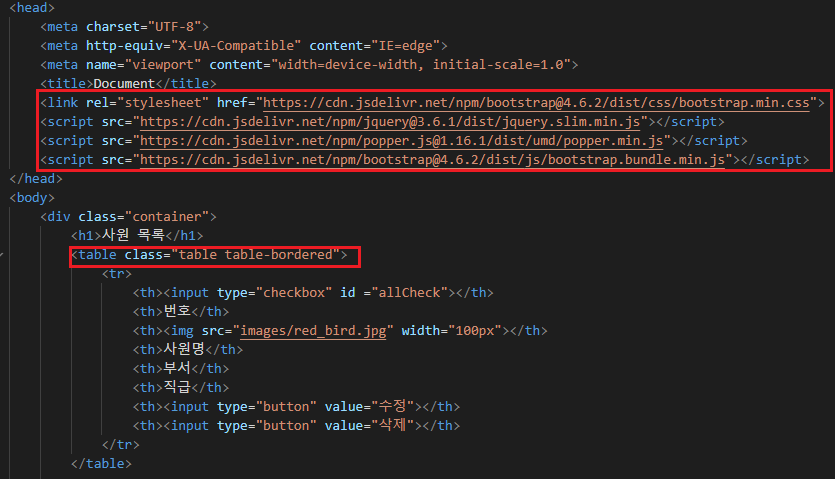Click the closing /tr tag

click(x=120, y=444)
